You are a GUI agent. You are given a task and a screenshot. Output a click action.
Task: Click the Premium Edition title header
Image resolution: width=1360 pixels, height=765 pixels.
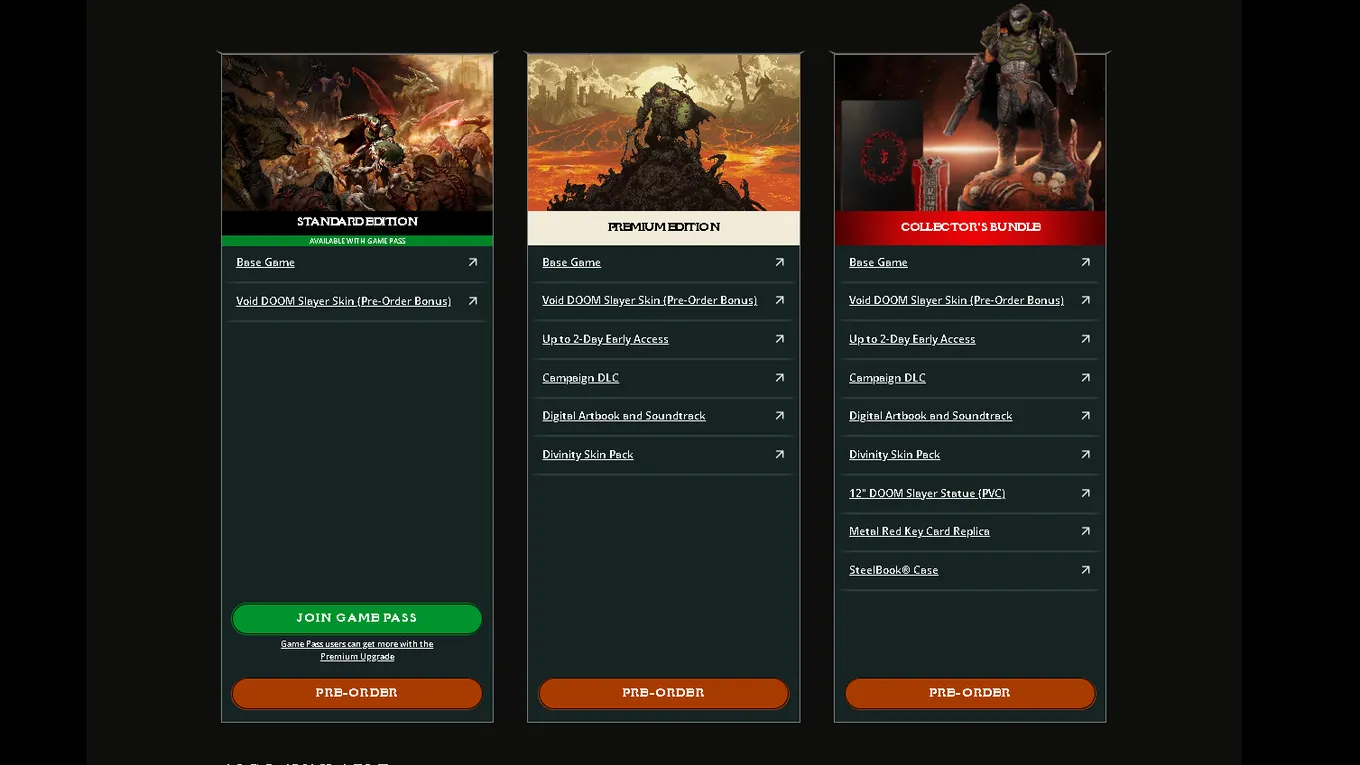coord(663,227)
